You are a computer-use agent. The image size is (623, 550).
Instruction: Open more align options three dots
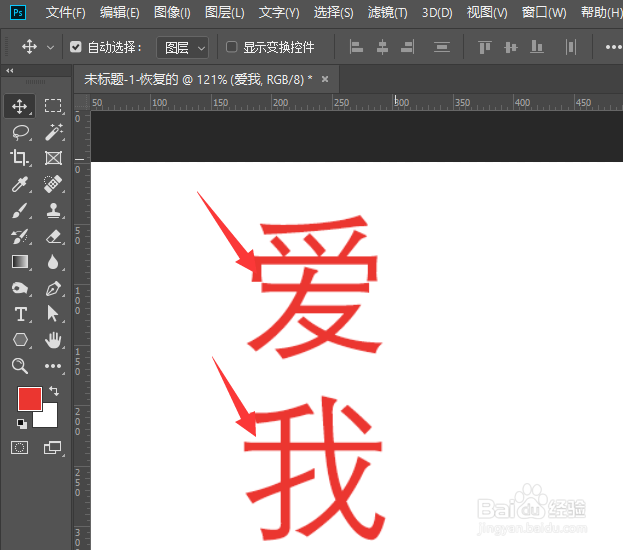coord(613,47)
